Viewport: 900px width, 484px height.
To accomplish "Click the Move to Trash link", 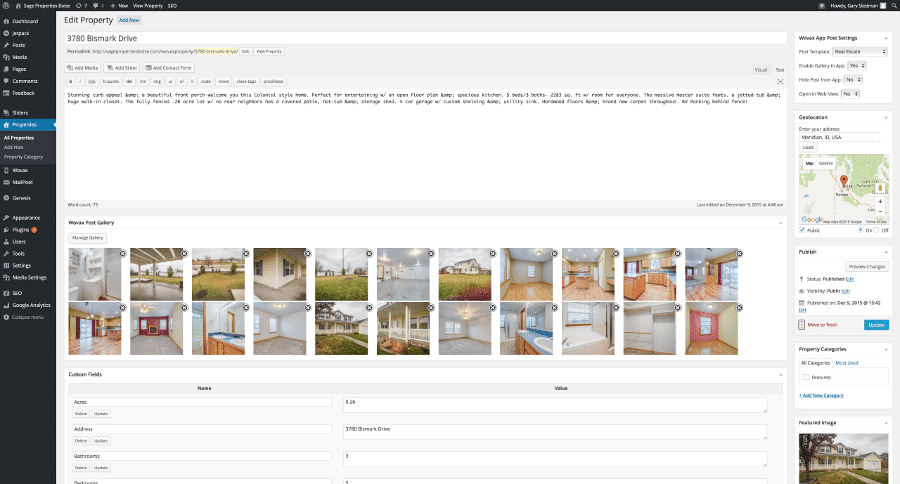I will (x=822, y=325).
